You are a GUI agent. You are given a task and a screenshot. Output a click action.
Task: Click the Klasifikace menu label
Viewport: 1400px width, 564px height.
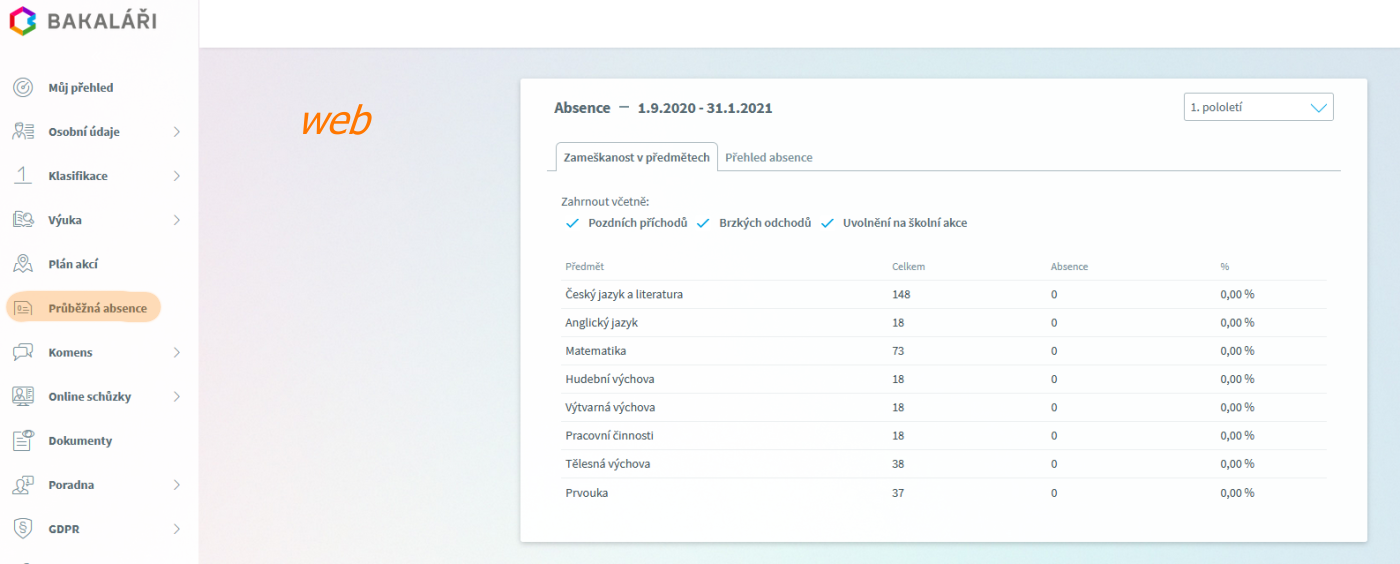click(78, 176)
